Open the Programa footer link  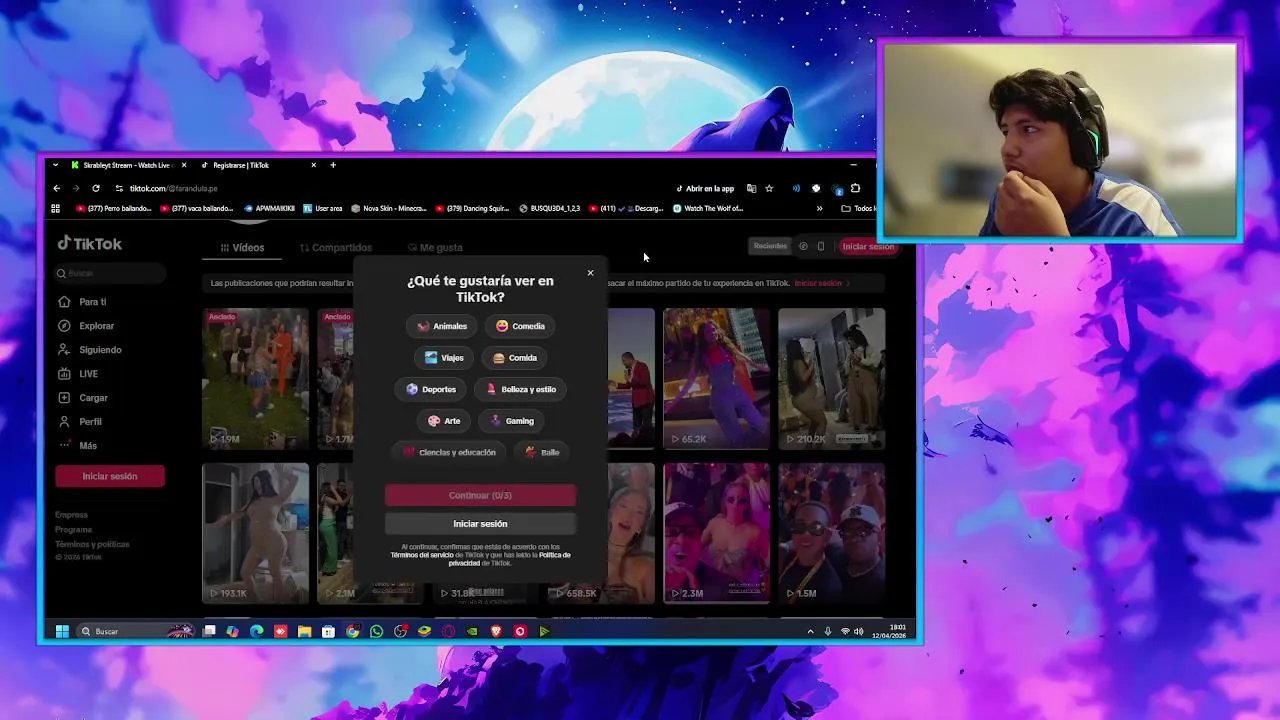click(73, 530)
